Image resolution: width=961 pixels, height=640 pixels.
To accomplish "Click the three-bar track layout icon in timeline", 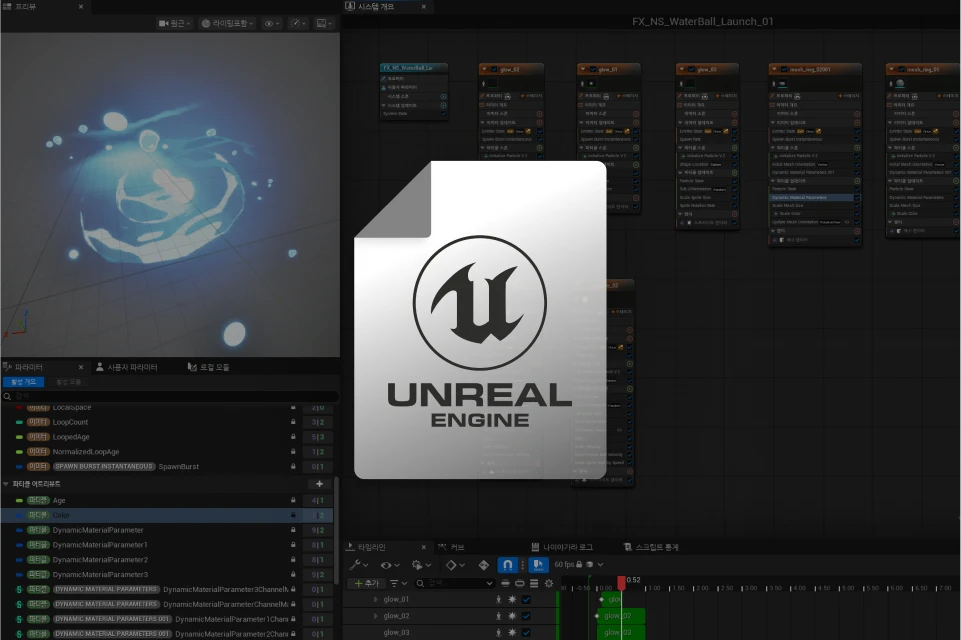I will [x=534, y=583].
